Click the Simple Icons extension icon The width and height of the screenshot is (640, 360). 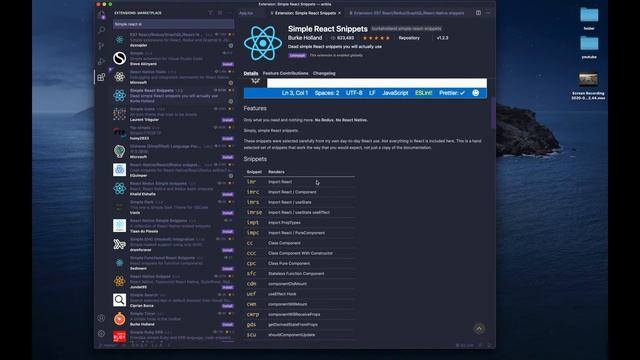click(120, 114)
